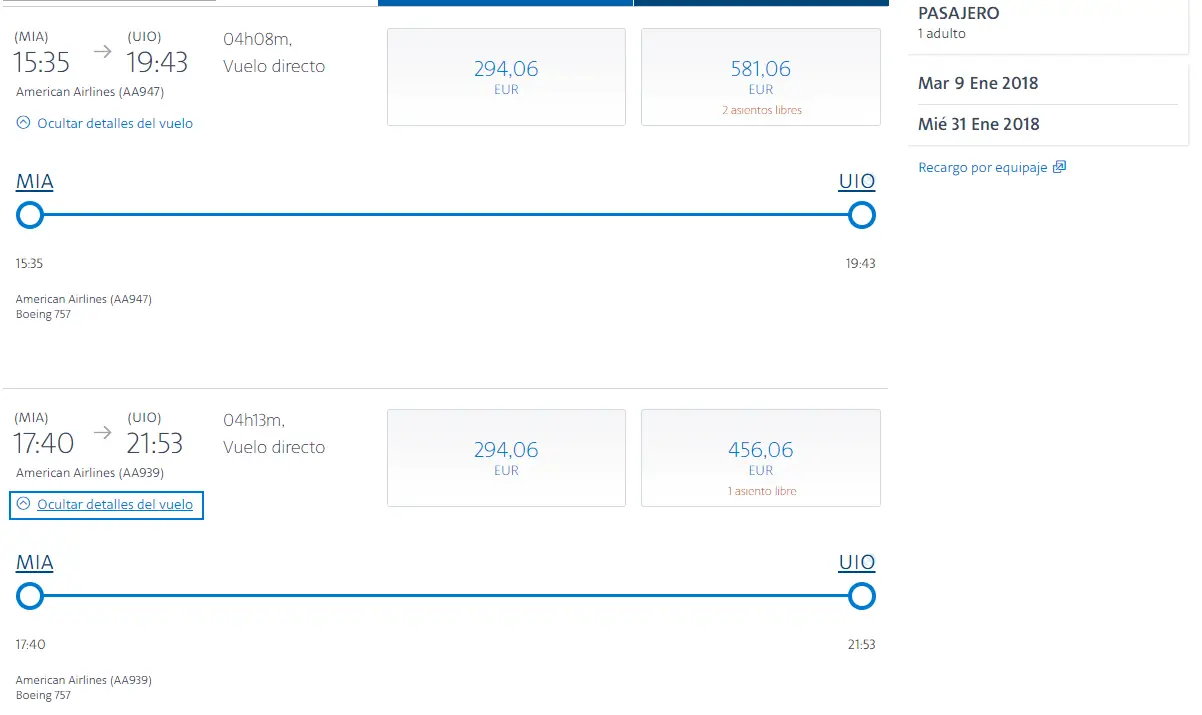Click the arrow icon between 17:40 and 21:53
This screenshot has width=1202, height=715.
pos(103,433)
